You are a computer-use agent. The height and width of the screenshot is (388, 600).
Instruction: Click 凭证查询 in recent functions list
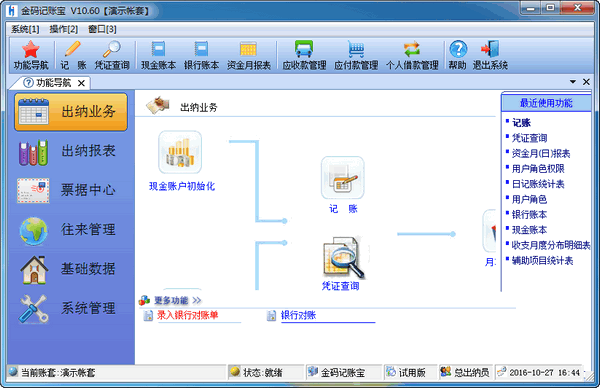(x=530, y=138)
